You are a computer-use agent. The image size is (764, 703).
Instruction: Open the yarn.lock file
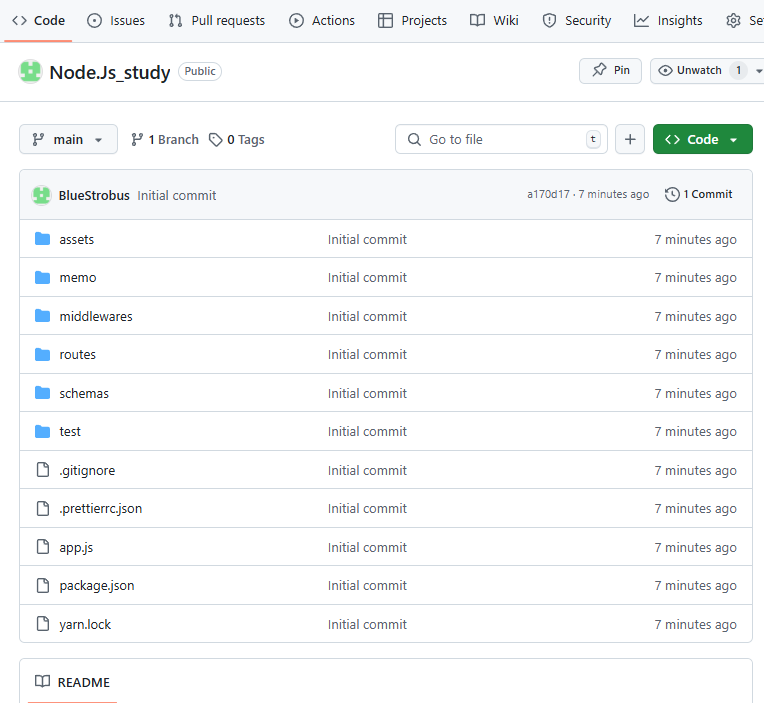[85, 624]
